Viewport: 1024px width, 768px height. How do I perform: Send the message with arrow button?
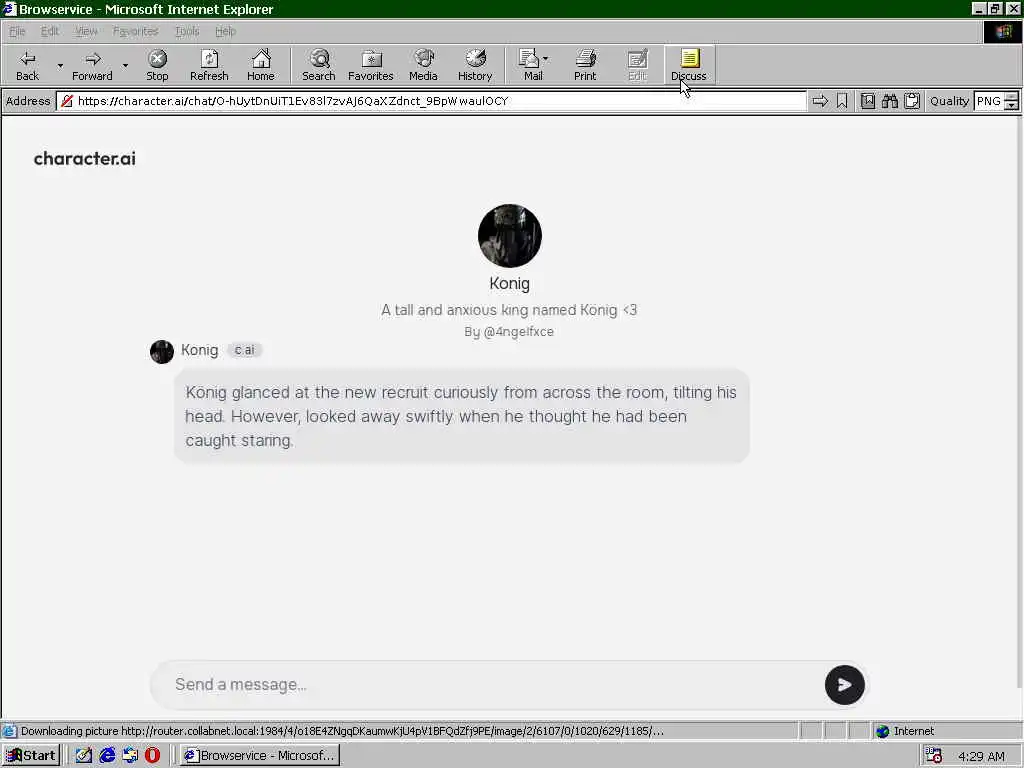coord(844,684)
